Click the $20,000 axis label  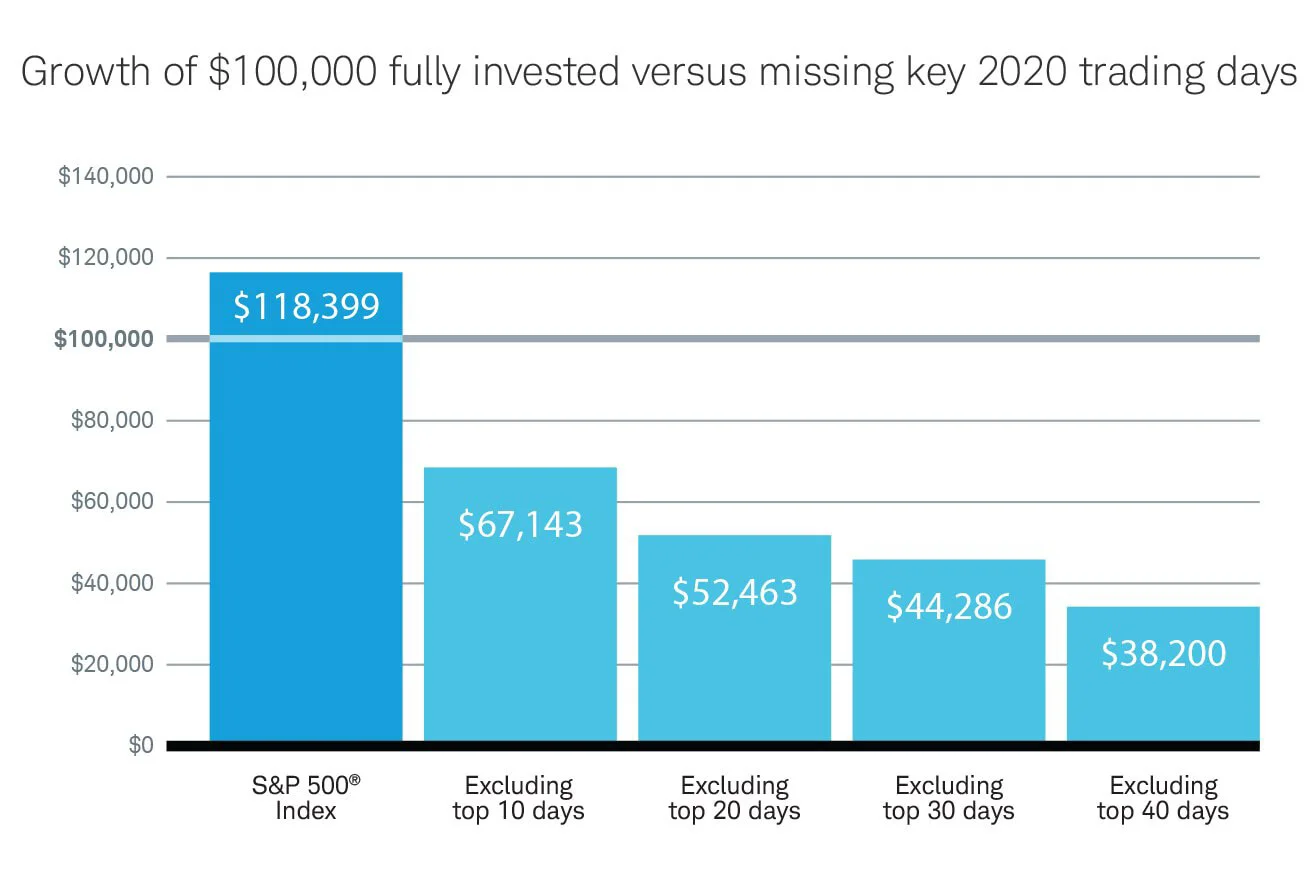(x=112, y=664)
